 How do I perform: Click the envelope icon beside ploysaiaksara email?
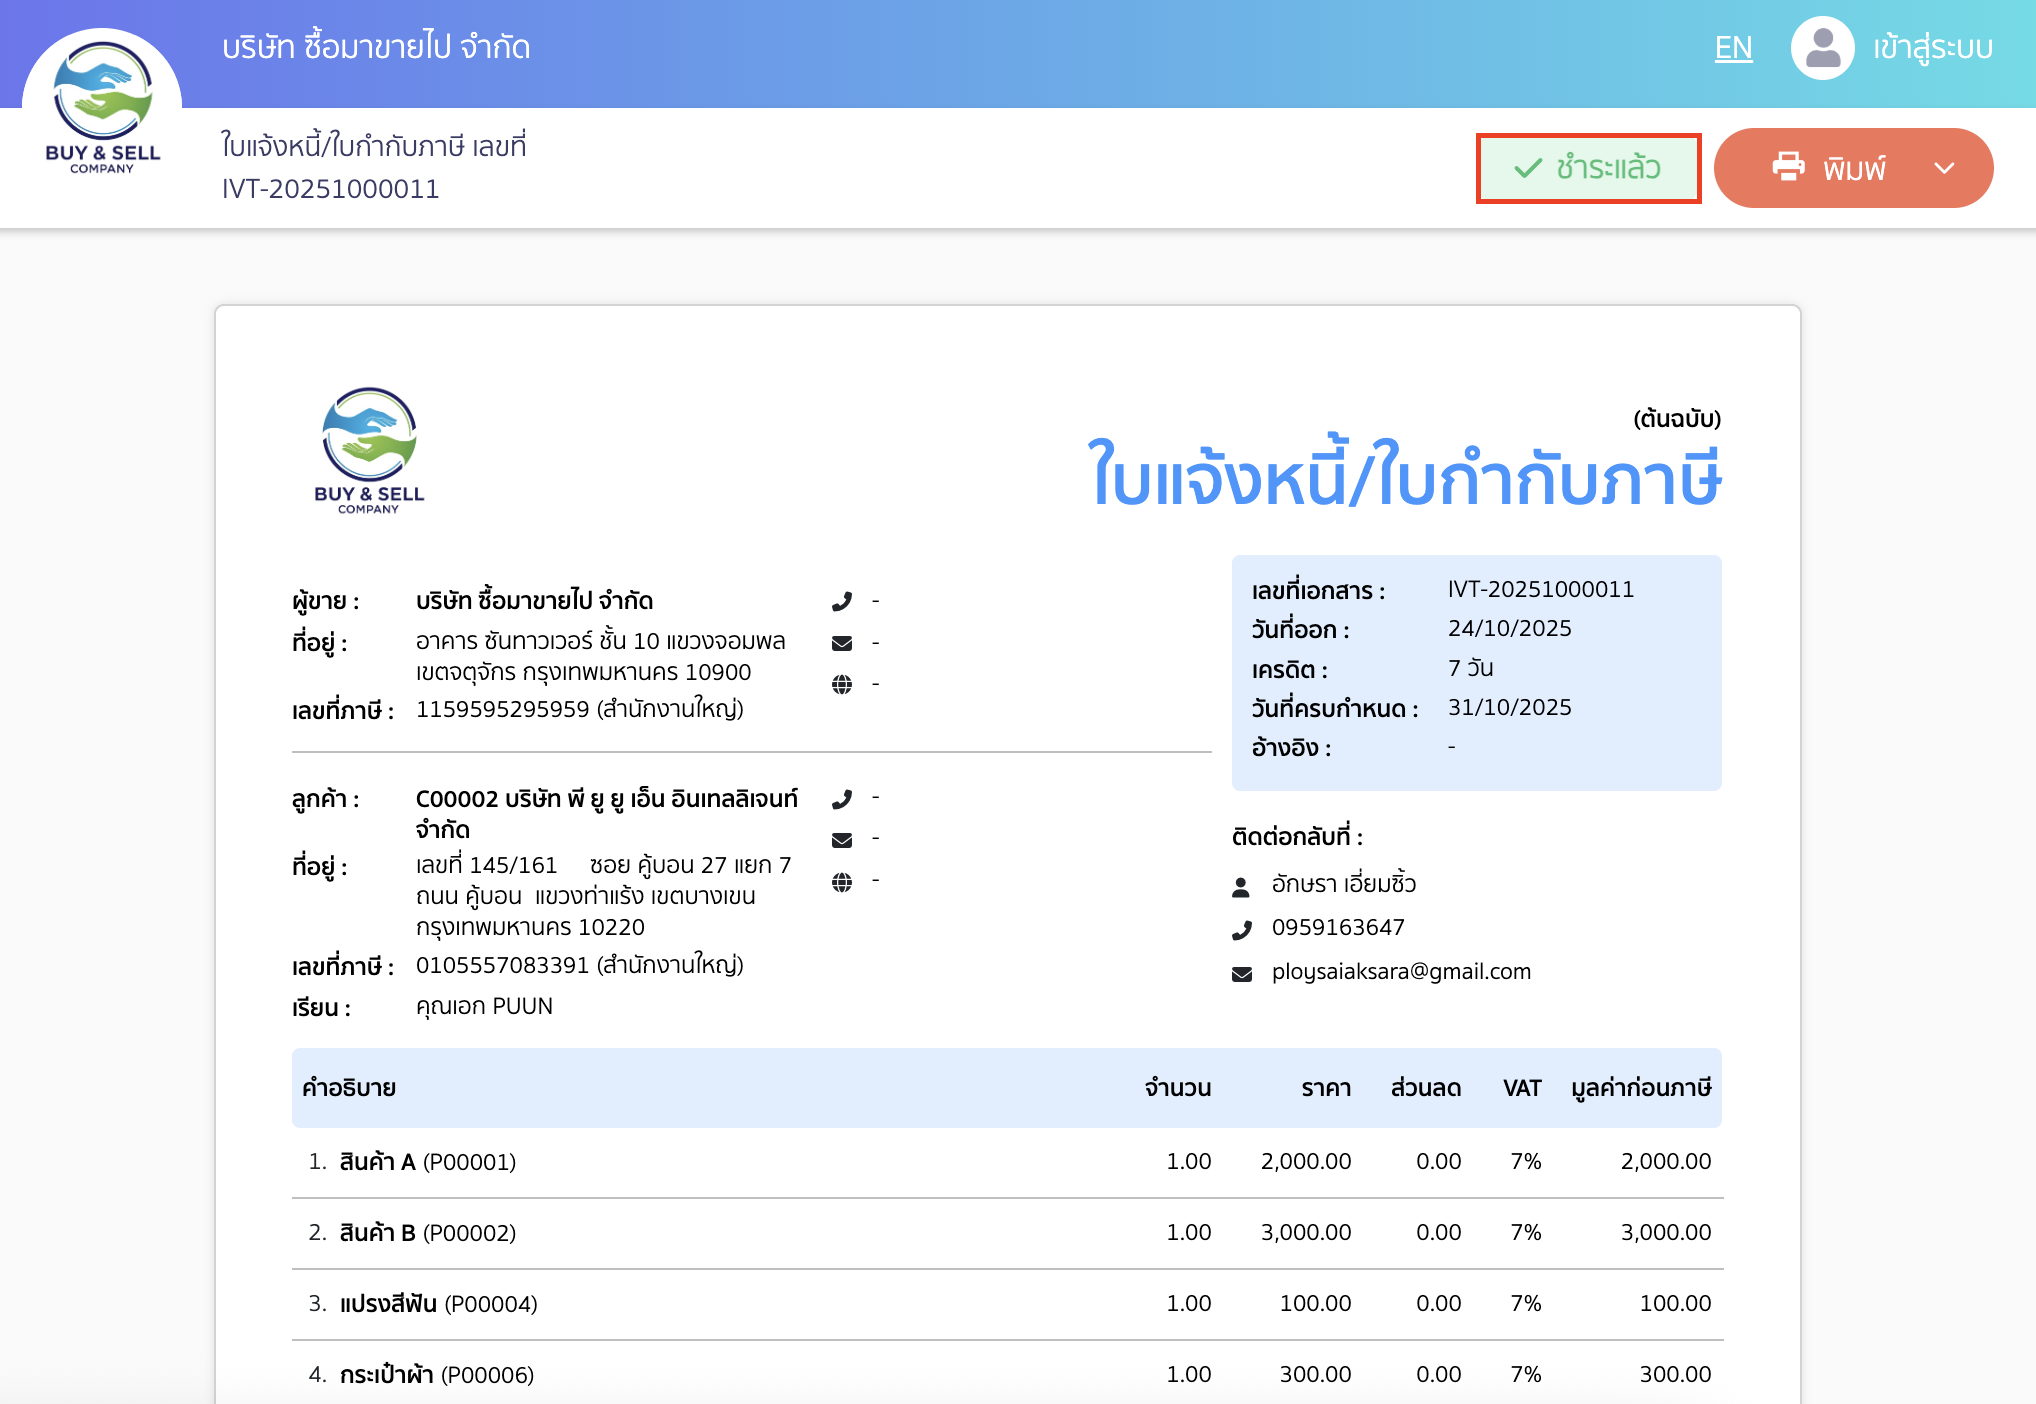(1241, 971)
